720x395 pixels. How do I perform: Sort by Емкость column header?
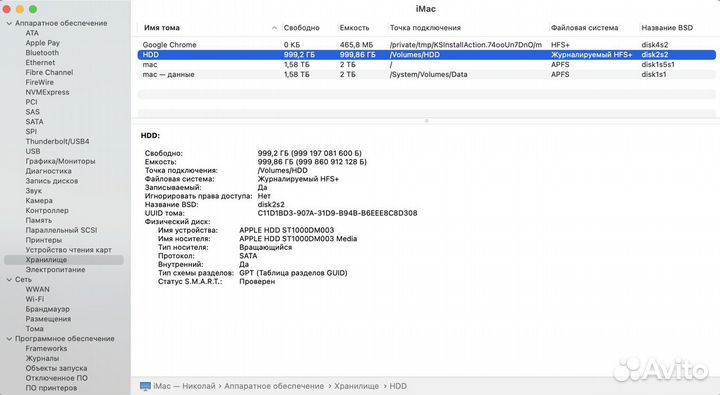[354, 28]
